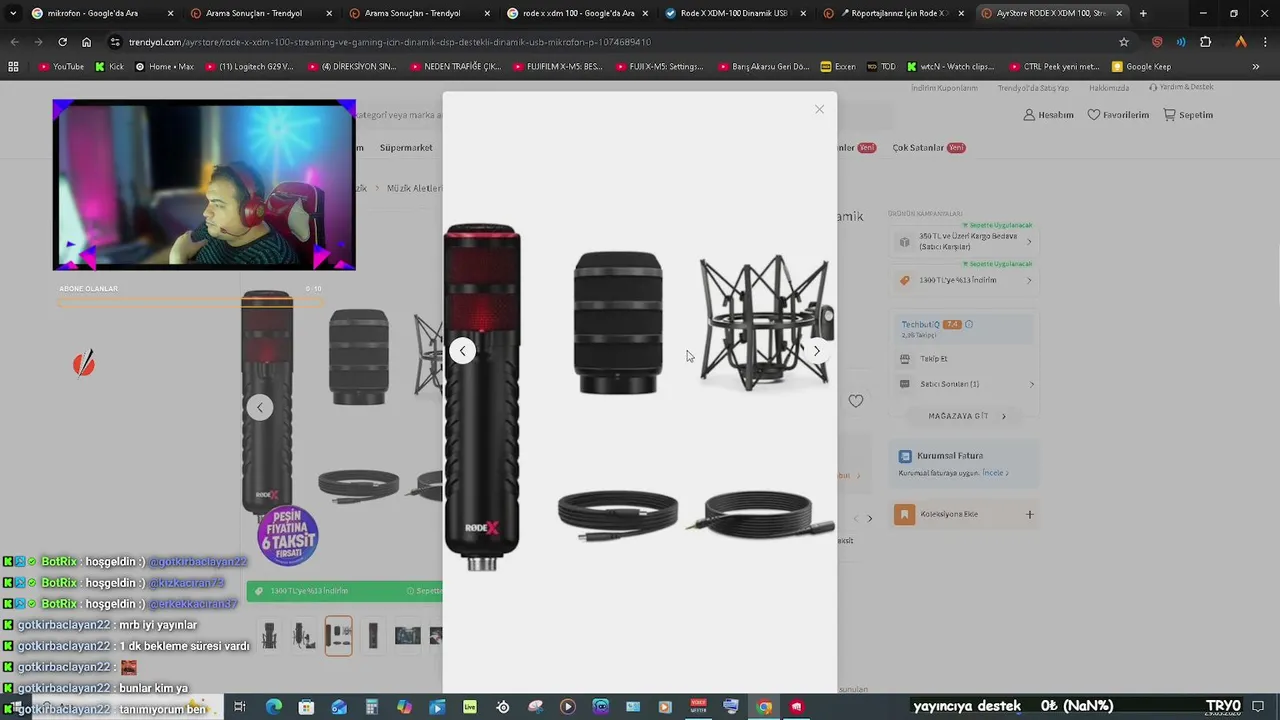Viewport: 1280px width, 720px height.
Task: Open Sepetim shopping cart
Action: (1188, 115)
